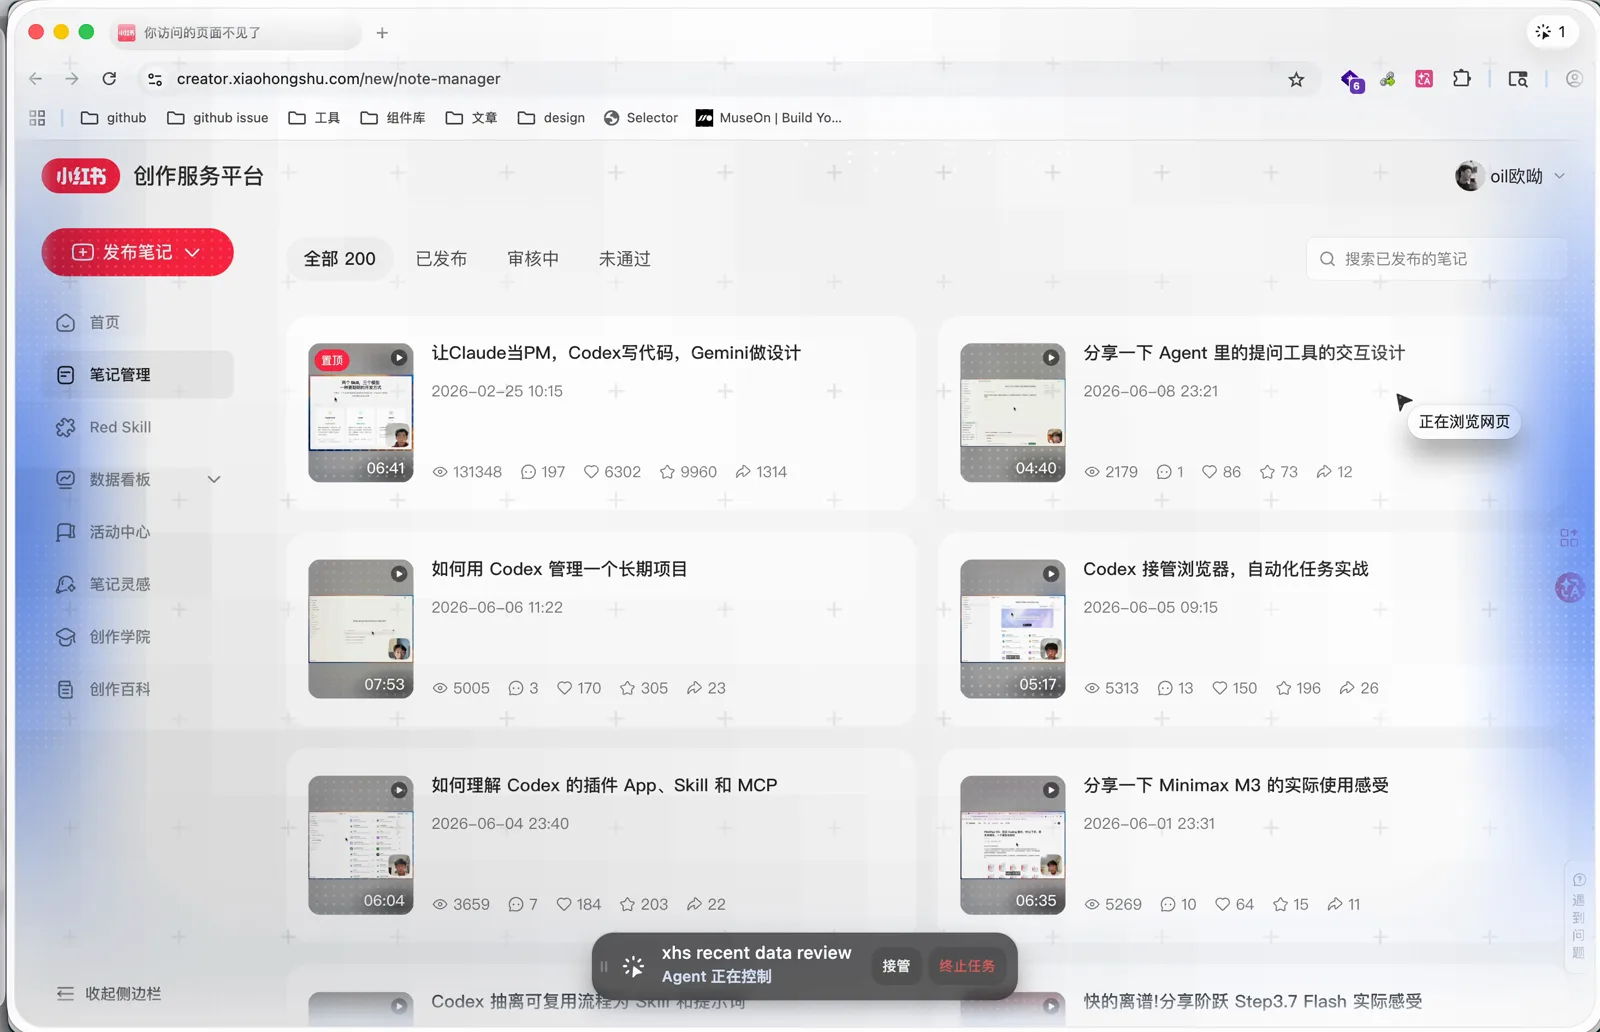Open the 工具 bookmark folder

coord(314,118)
